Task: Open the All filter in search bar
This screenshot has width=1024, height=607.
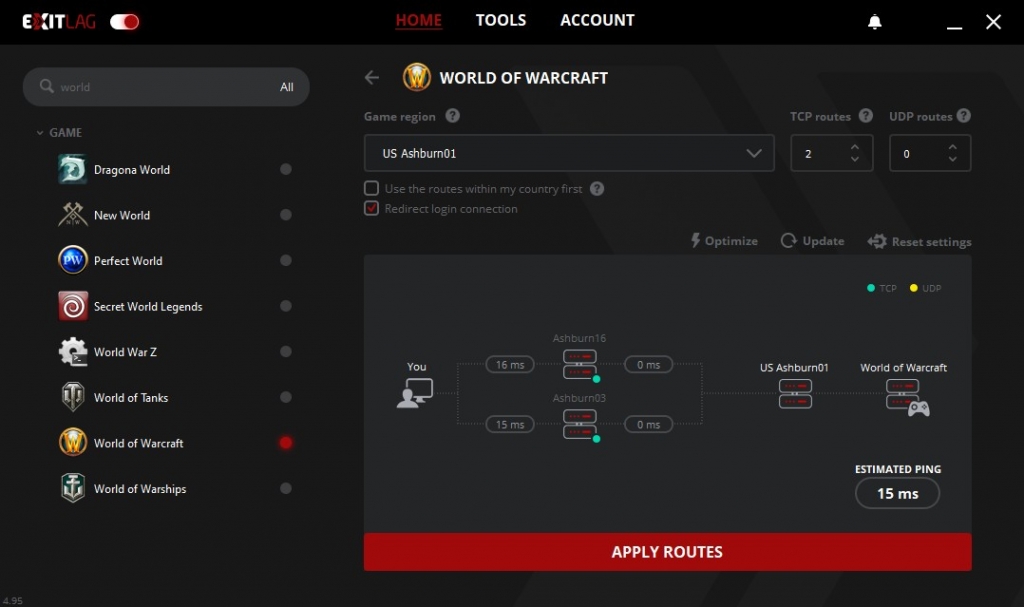Action: tap(286, 87)
